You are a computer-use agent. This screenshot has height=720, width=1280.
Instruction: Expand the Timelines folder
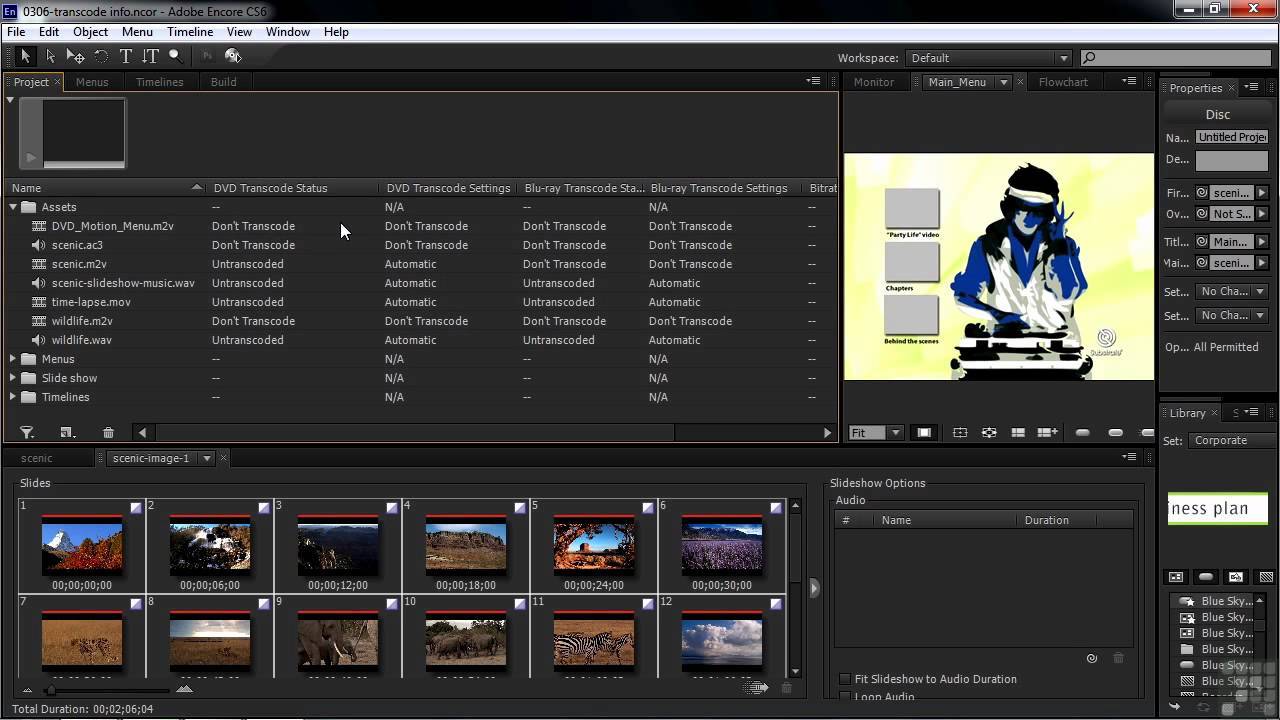pyautogui.click(x=13, y=397)
